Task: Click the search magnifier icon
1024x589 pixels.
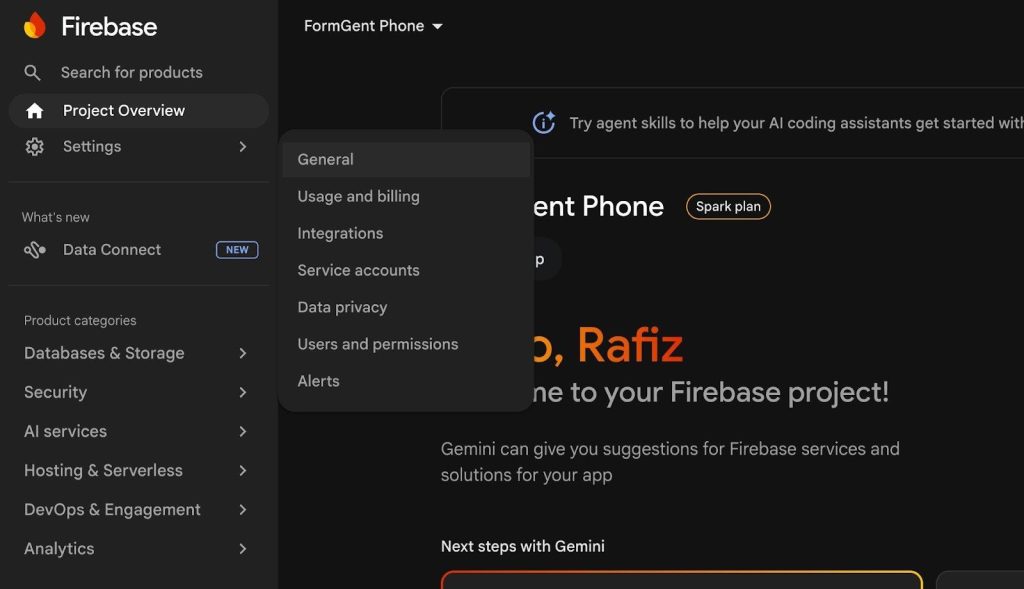Action: (32, 72)
